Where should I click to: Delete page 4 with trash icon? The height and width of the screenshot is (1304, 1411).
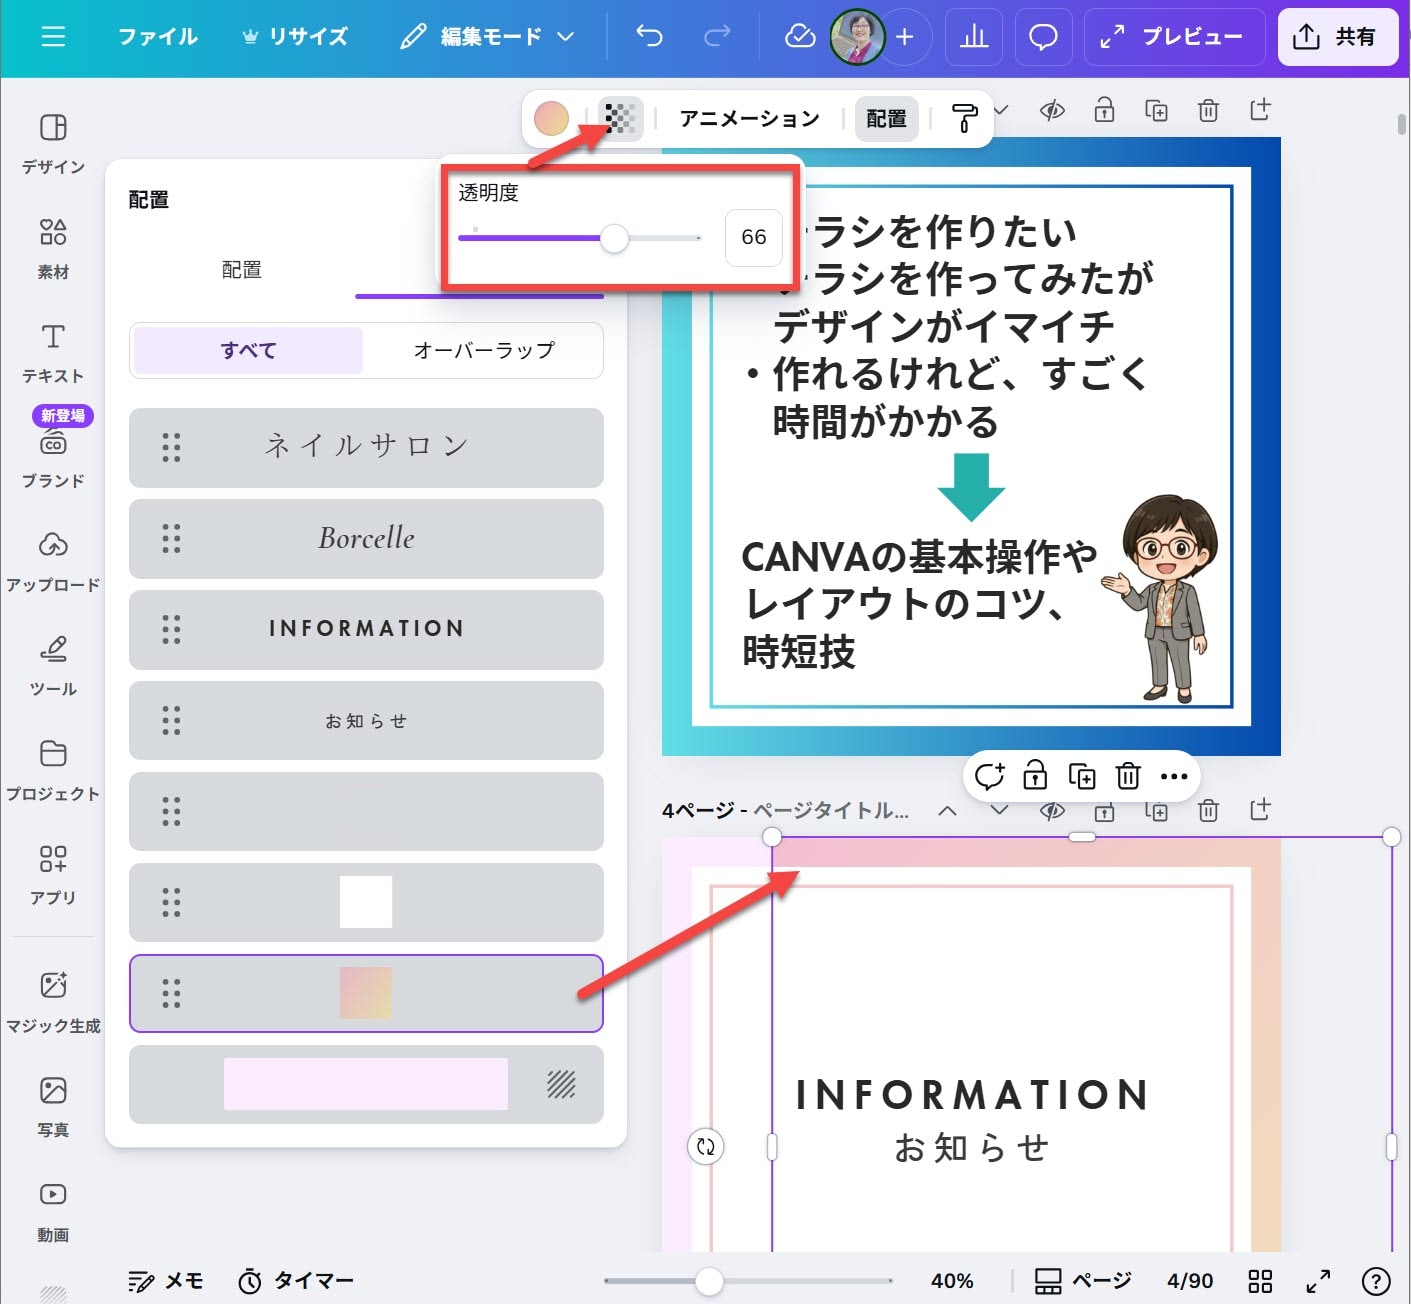[x=1208, y=810]
